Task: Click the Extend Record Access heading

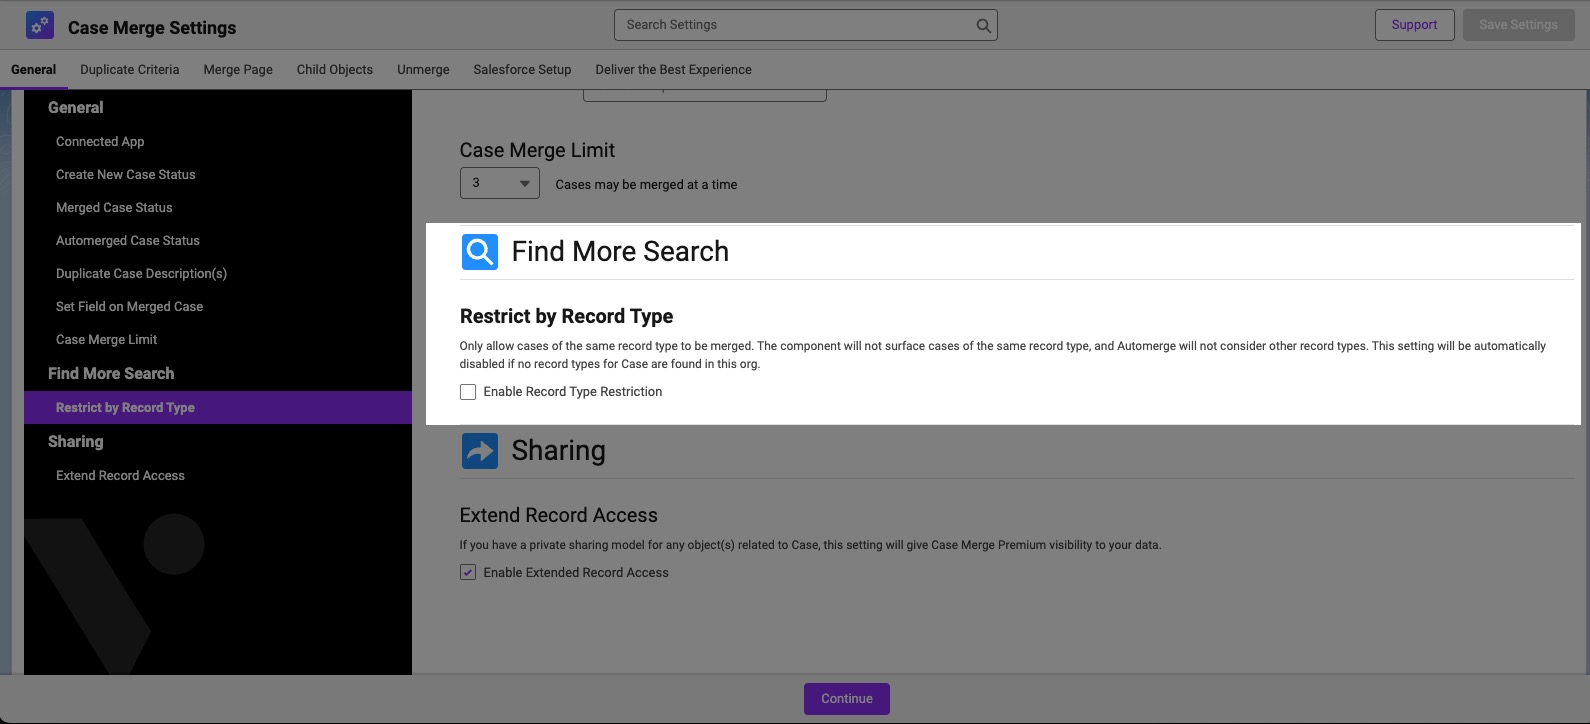Action: coord(559,516)
